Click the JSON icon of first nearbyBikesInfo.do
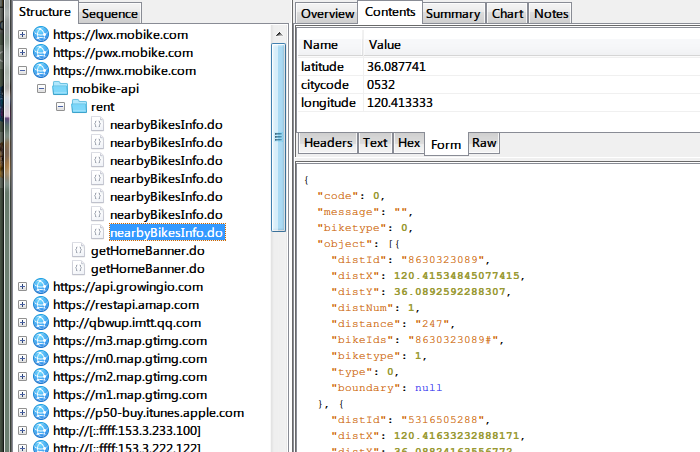The height and width of the screenshot is (452, 700). [98, 125]
